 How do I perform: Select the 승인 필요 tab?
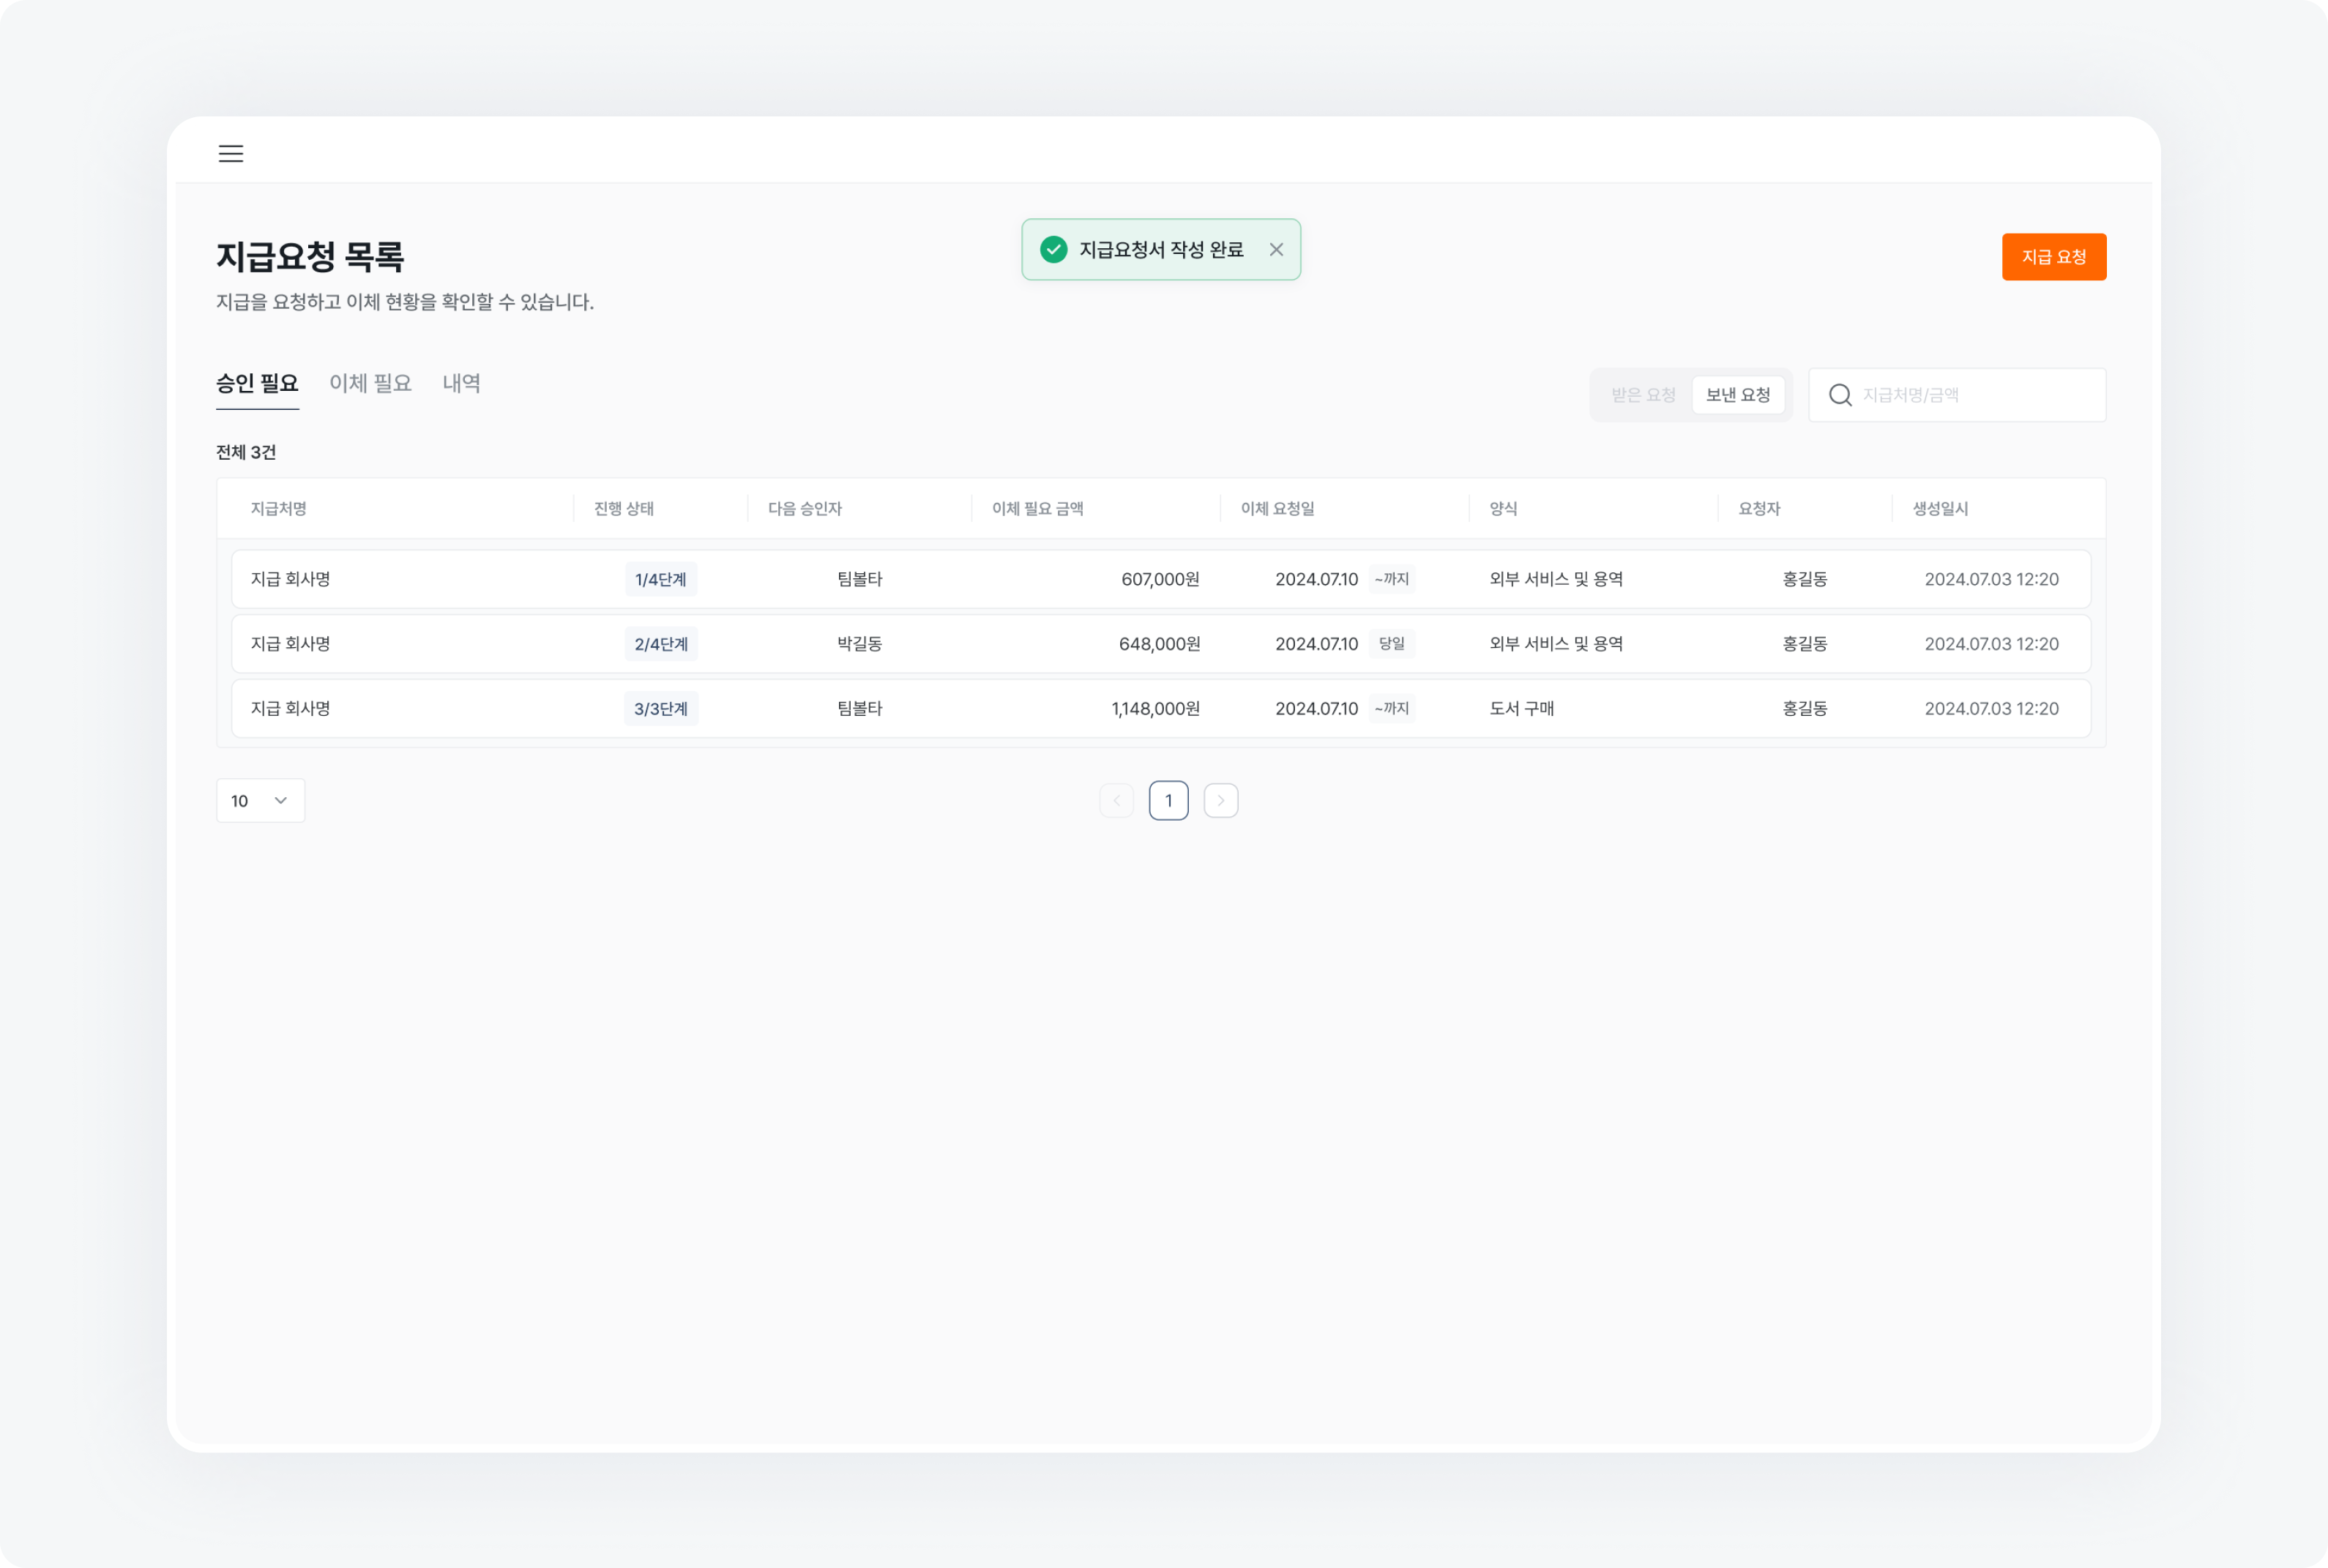[x=257, y=383]
